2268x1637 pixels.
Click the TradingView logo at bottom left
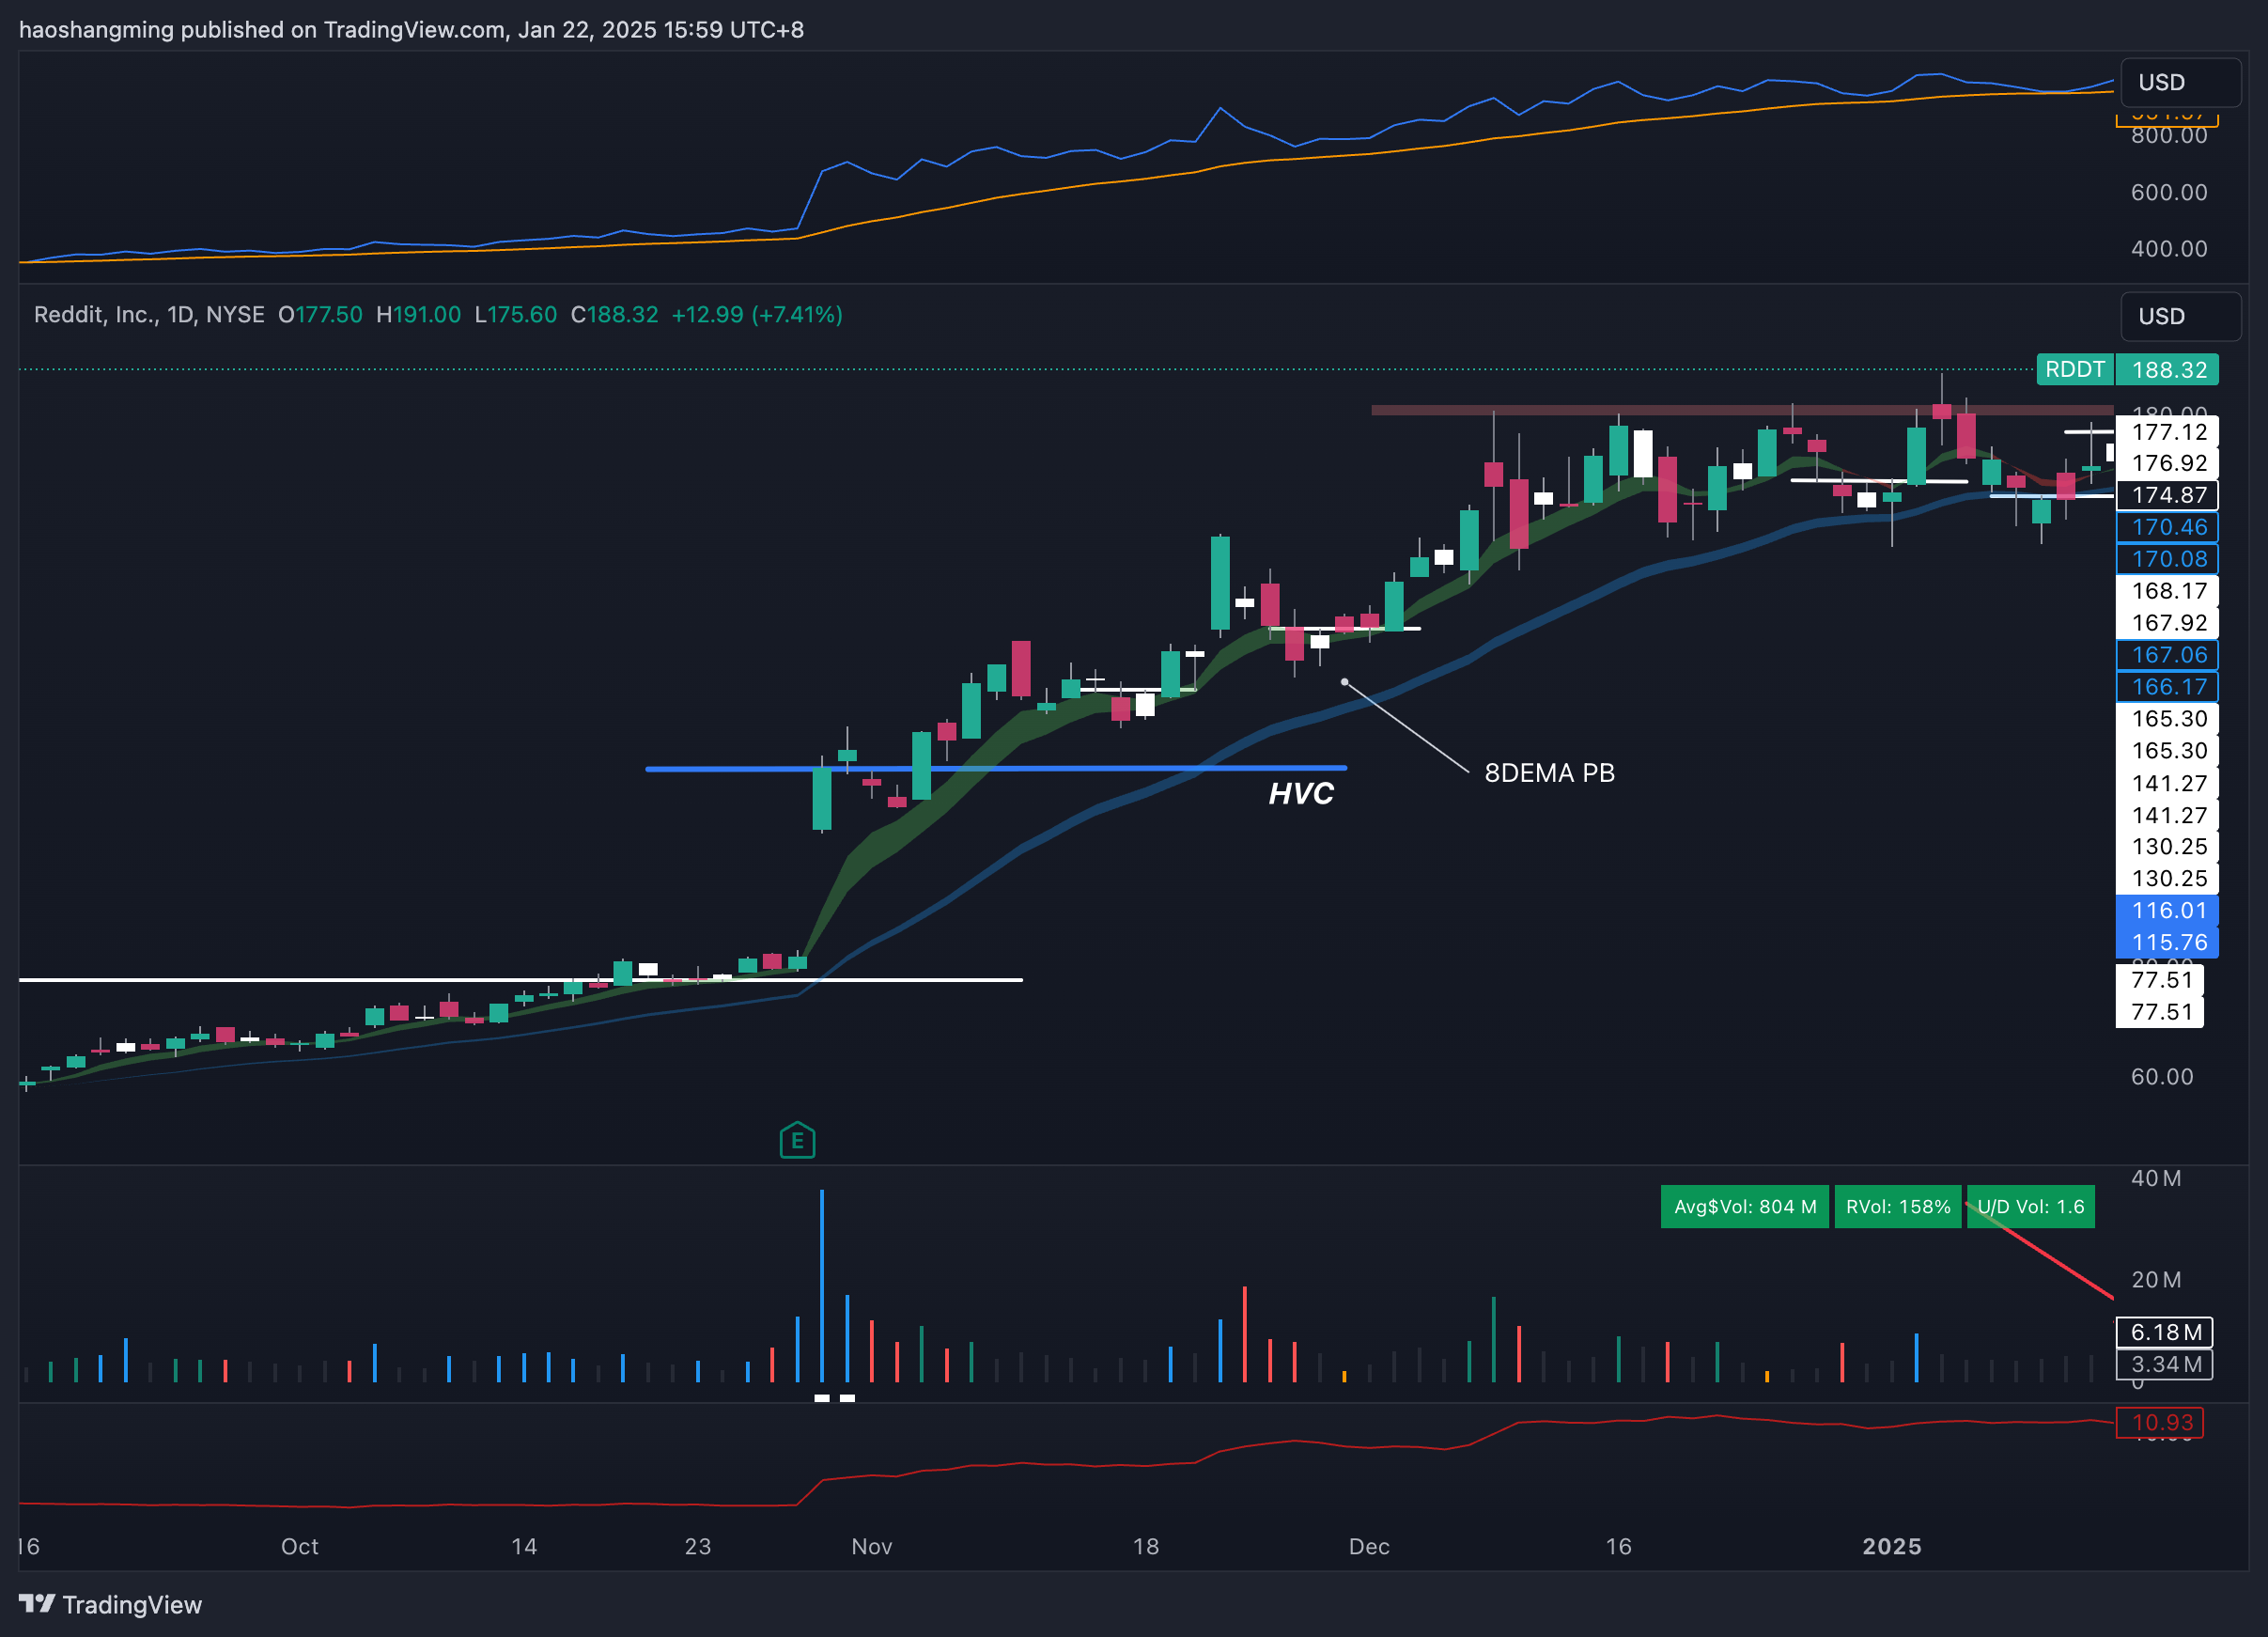[x=110, y=1604]
